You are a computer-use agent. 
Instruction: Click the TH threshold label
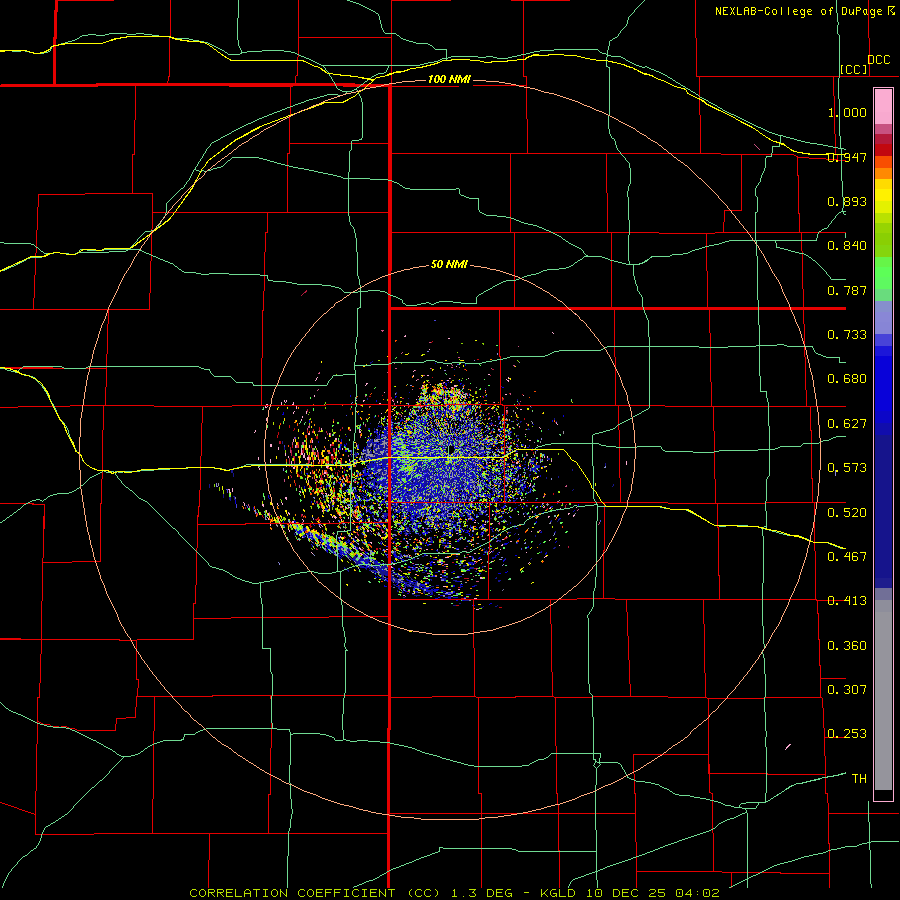coord(859,779)
